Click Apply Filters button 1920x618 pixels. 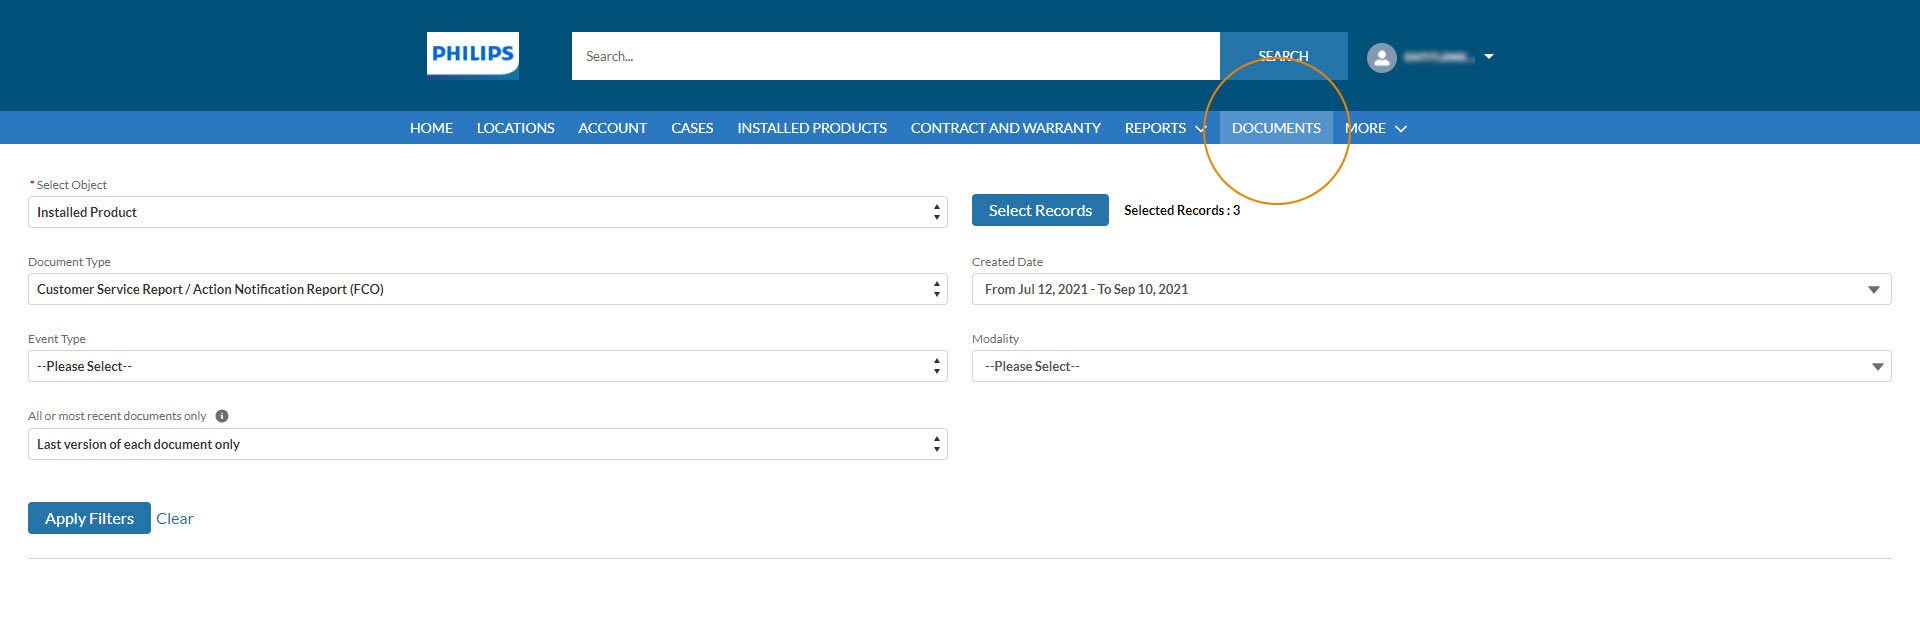[89, 518]
